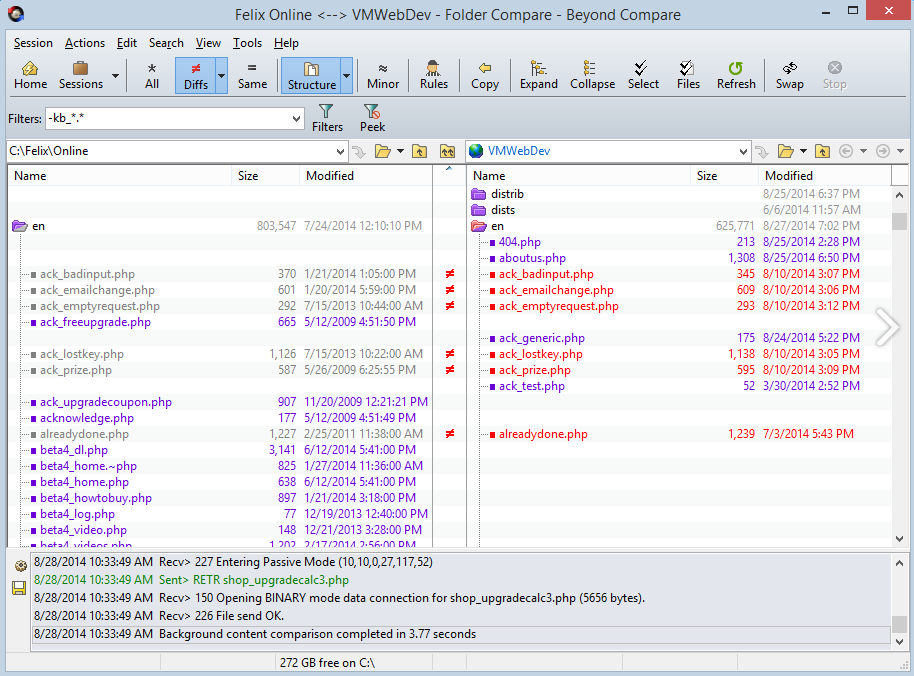
Task: Select the dists folder
Action: tap(502, 210)
